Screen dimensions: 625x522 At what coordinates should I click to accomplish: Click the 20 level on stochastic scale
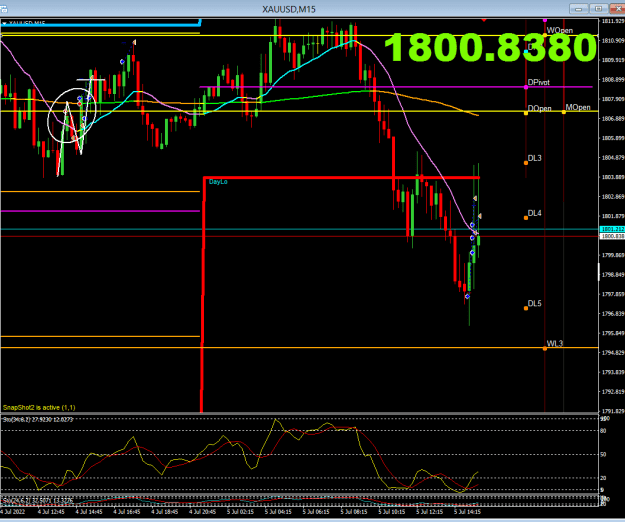coord(603,478)
